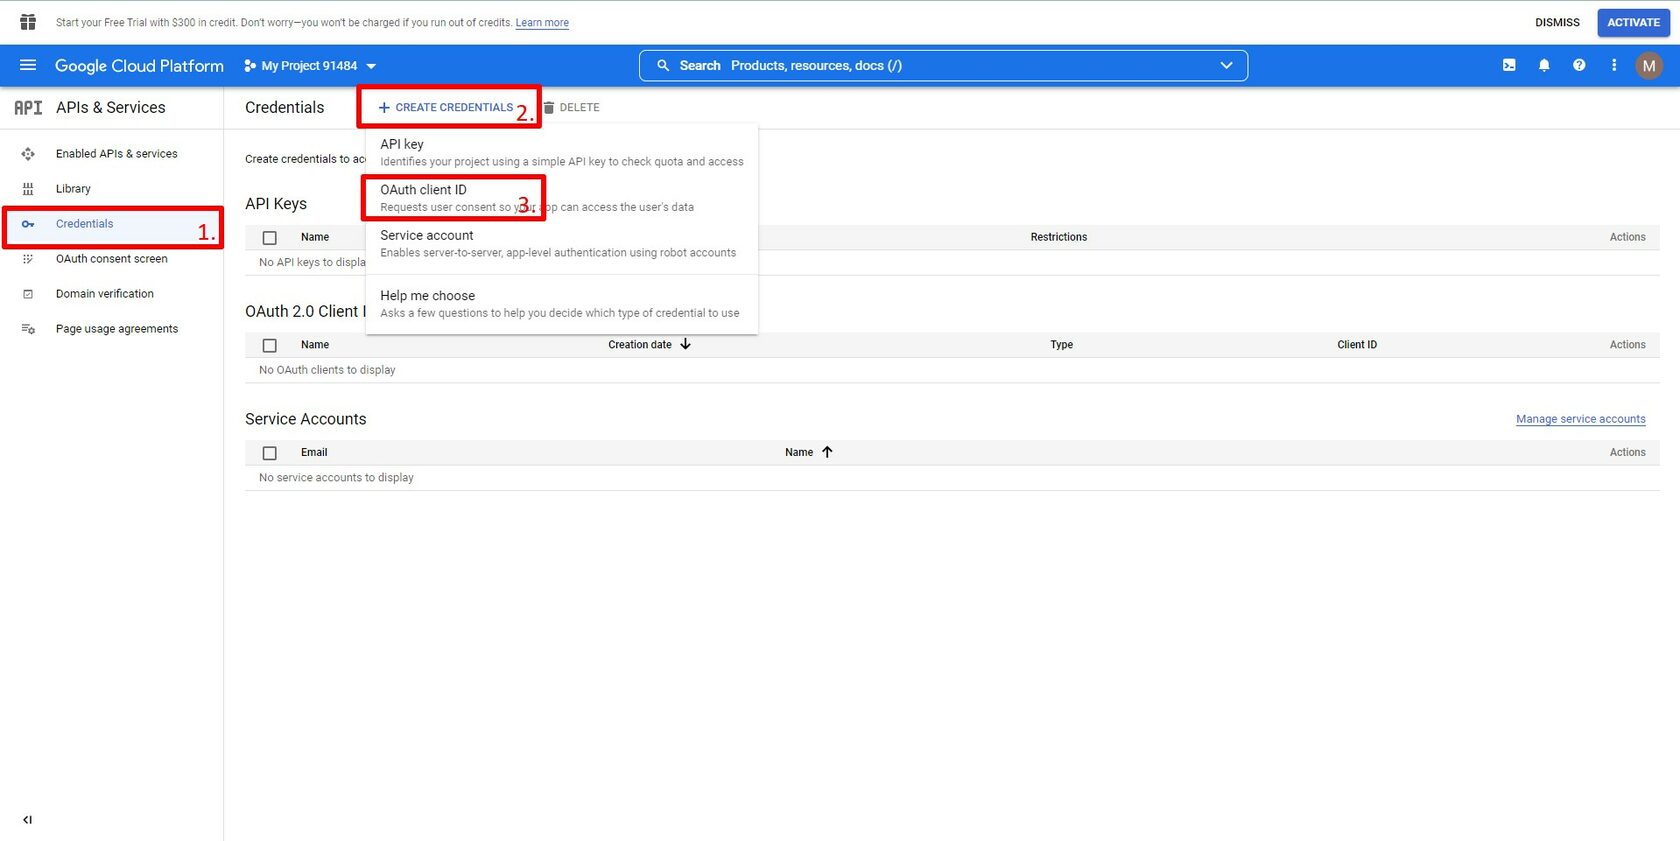Click the Client ID column header
This screenshot has height=841, width=1680.
pos(1357,345)
